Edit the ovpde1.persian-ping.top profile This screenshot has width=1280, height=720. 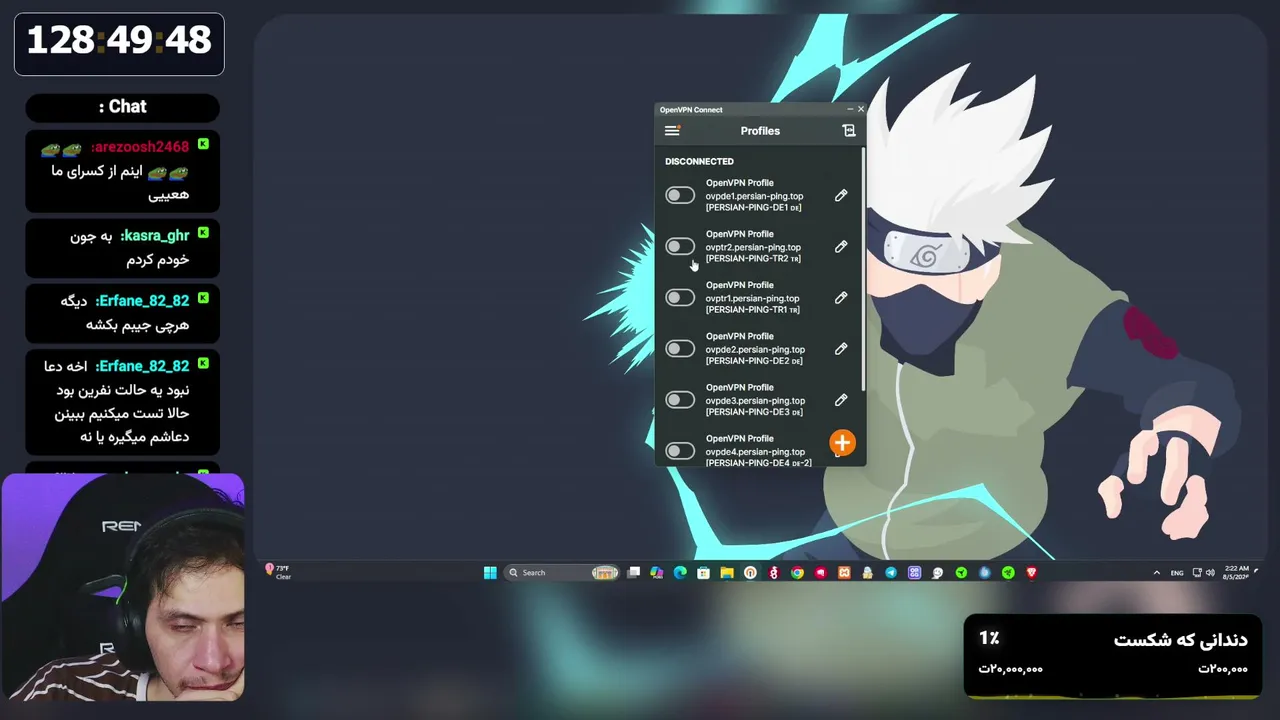841,196
